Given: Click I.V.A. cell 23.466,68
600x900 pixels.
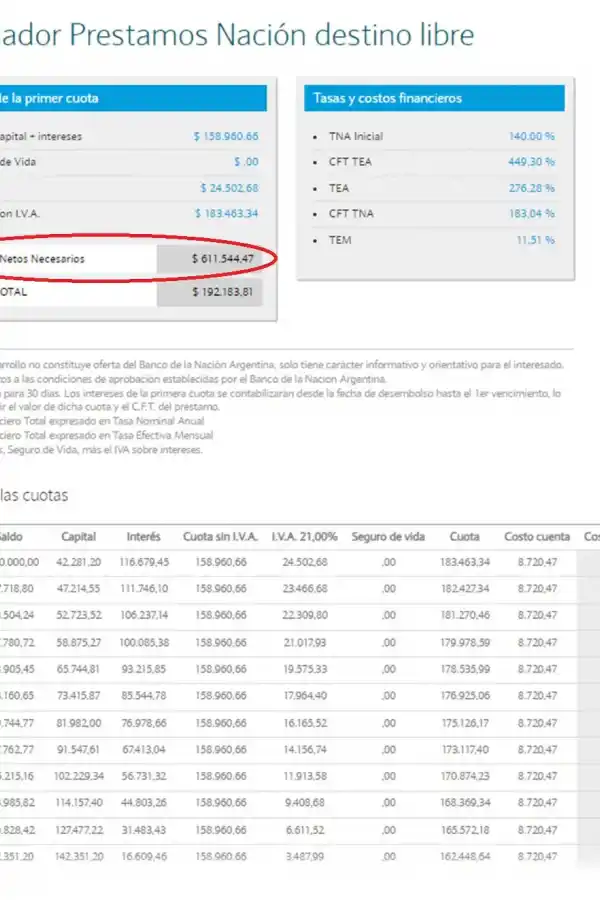Looking at the screenshot, I should click(x=305, y=588).
